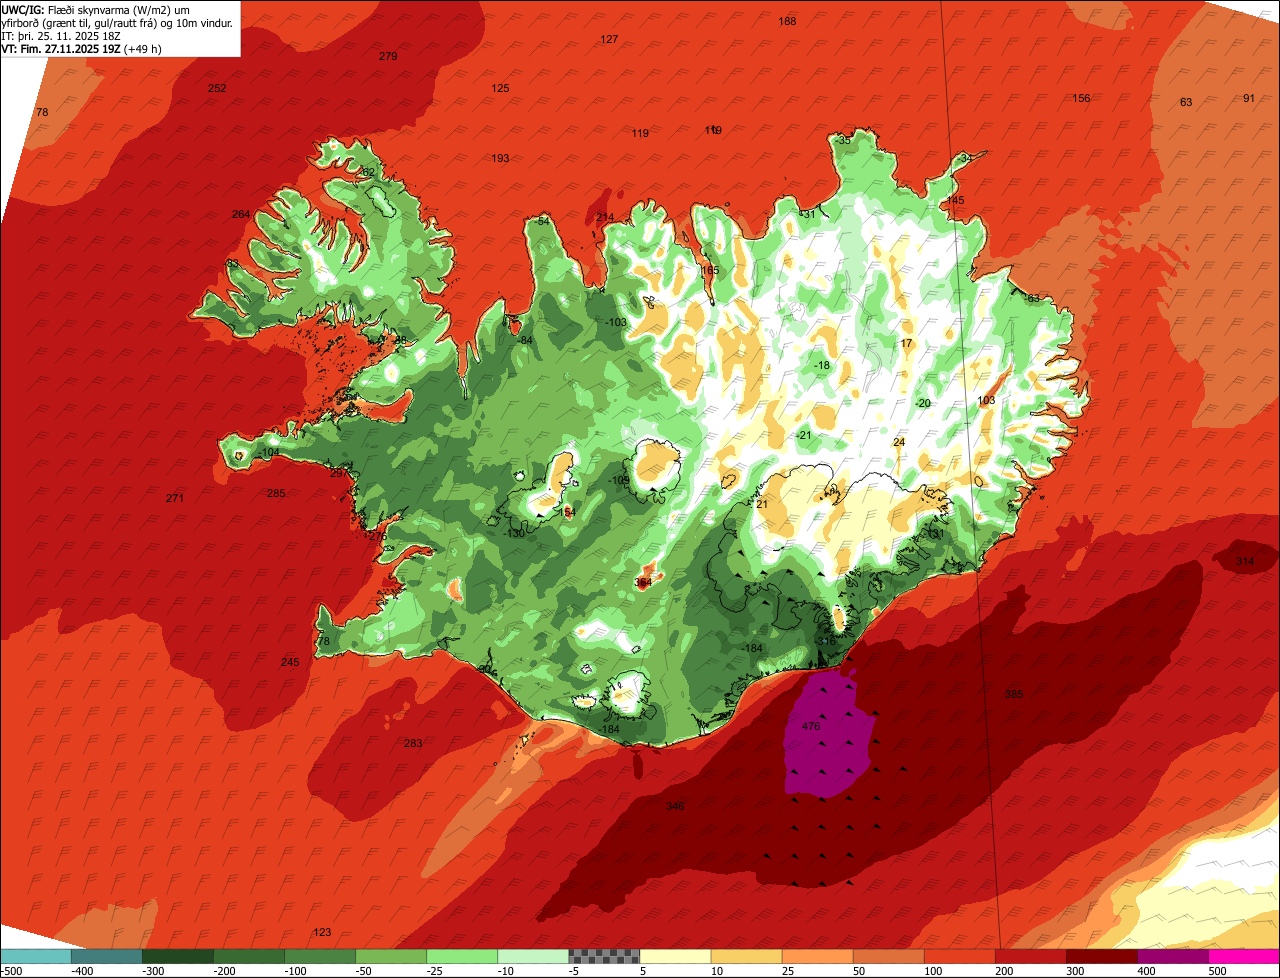Click the value 24 in eastern Iceland
Viewport: 1280px width, 978px height.
click(x=899, y=443)
